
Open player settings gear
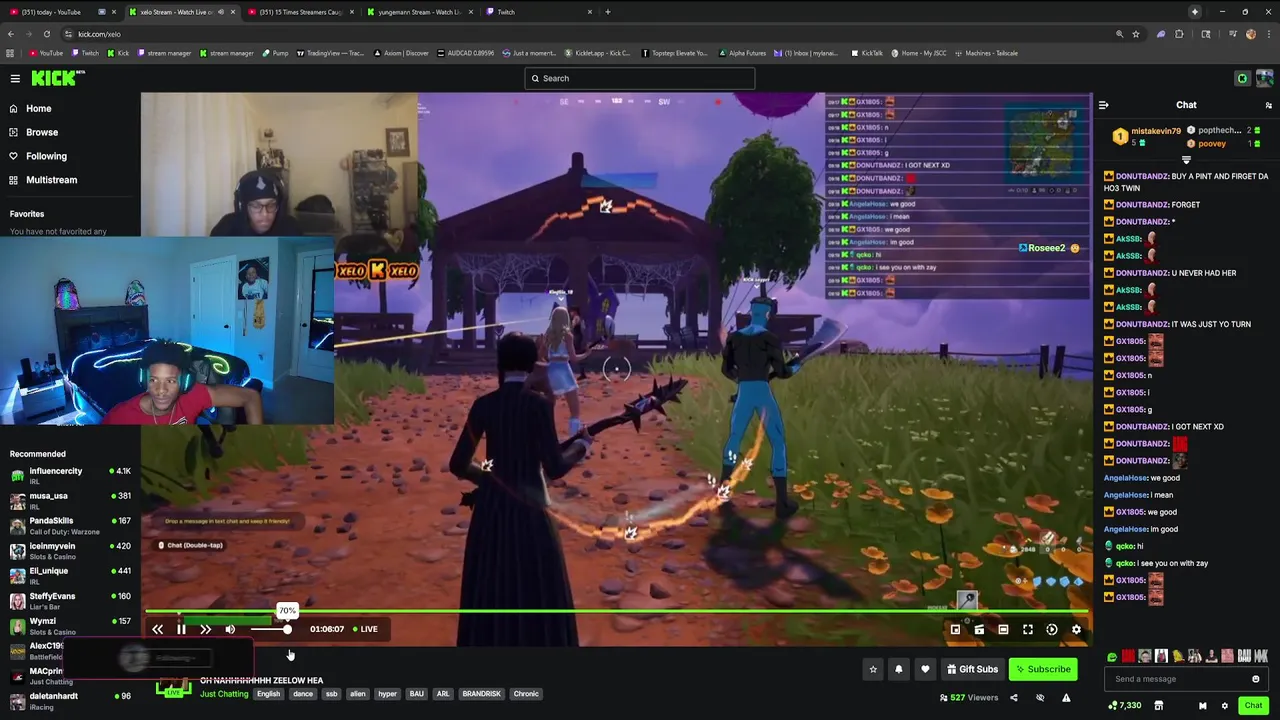coord(1076,629)
